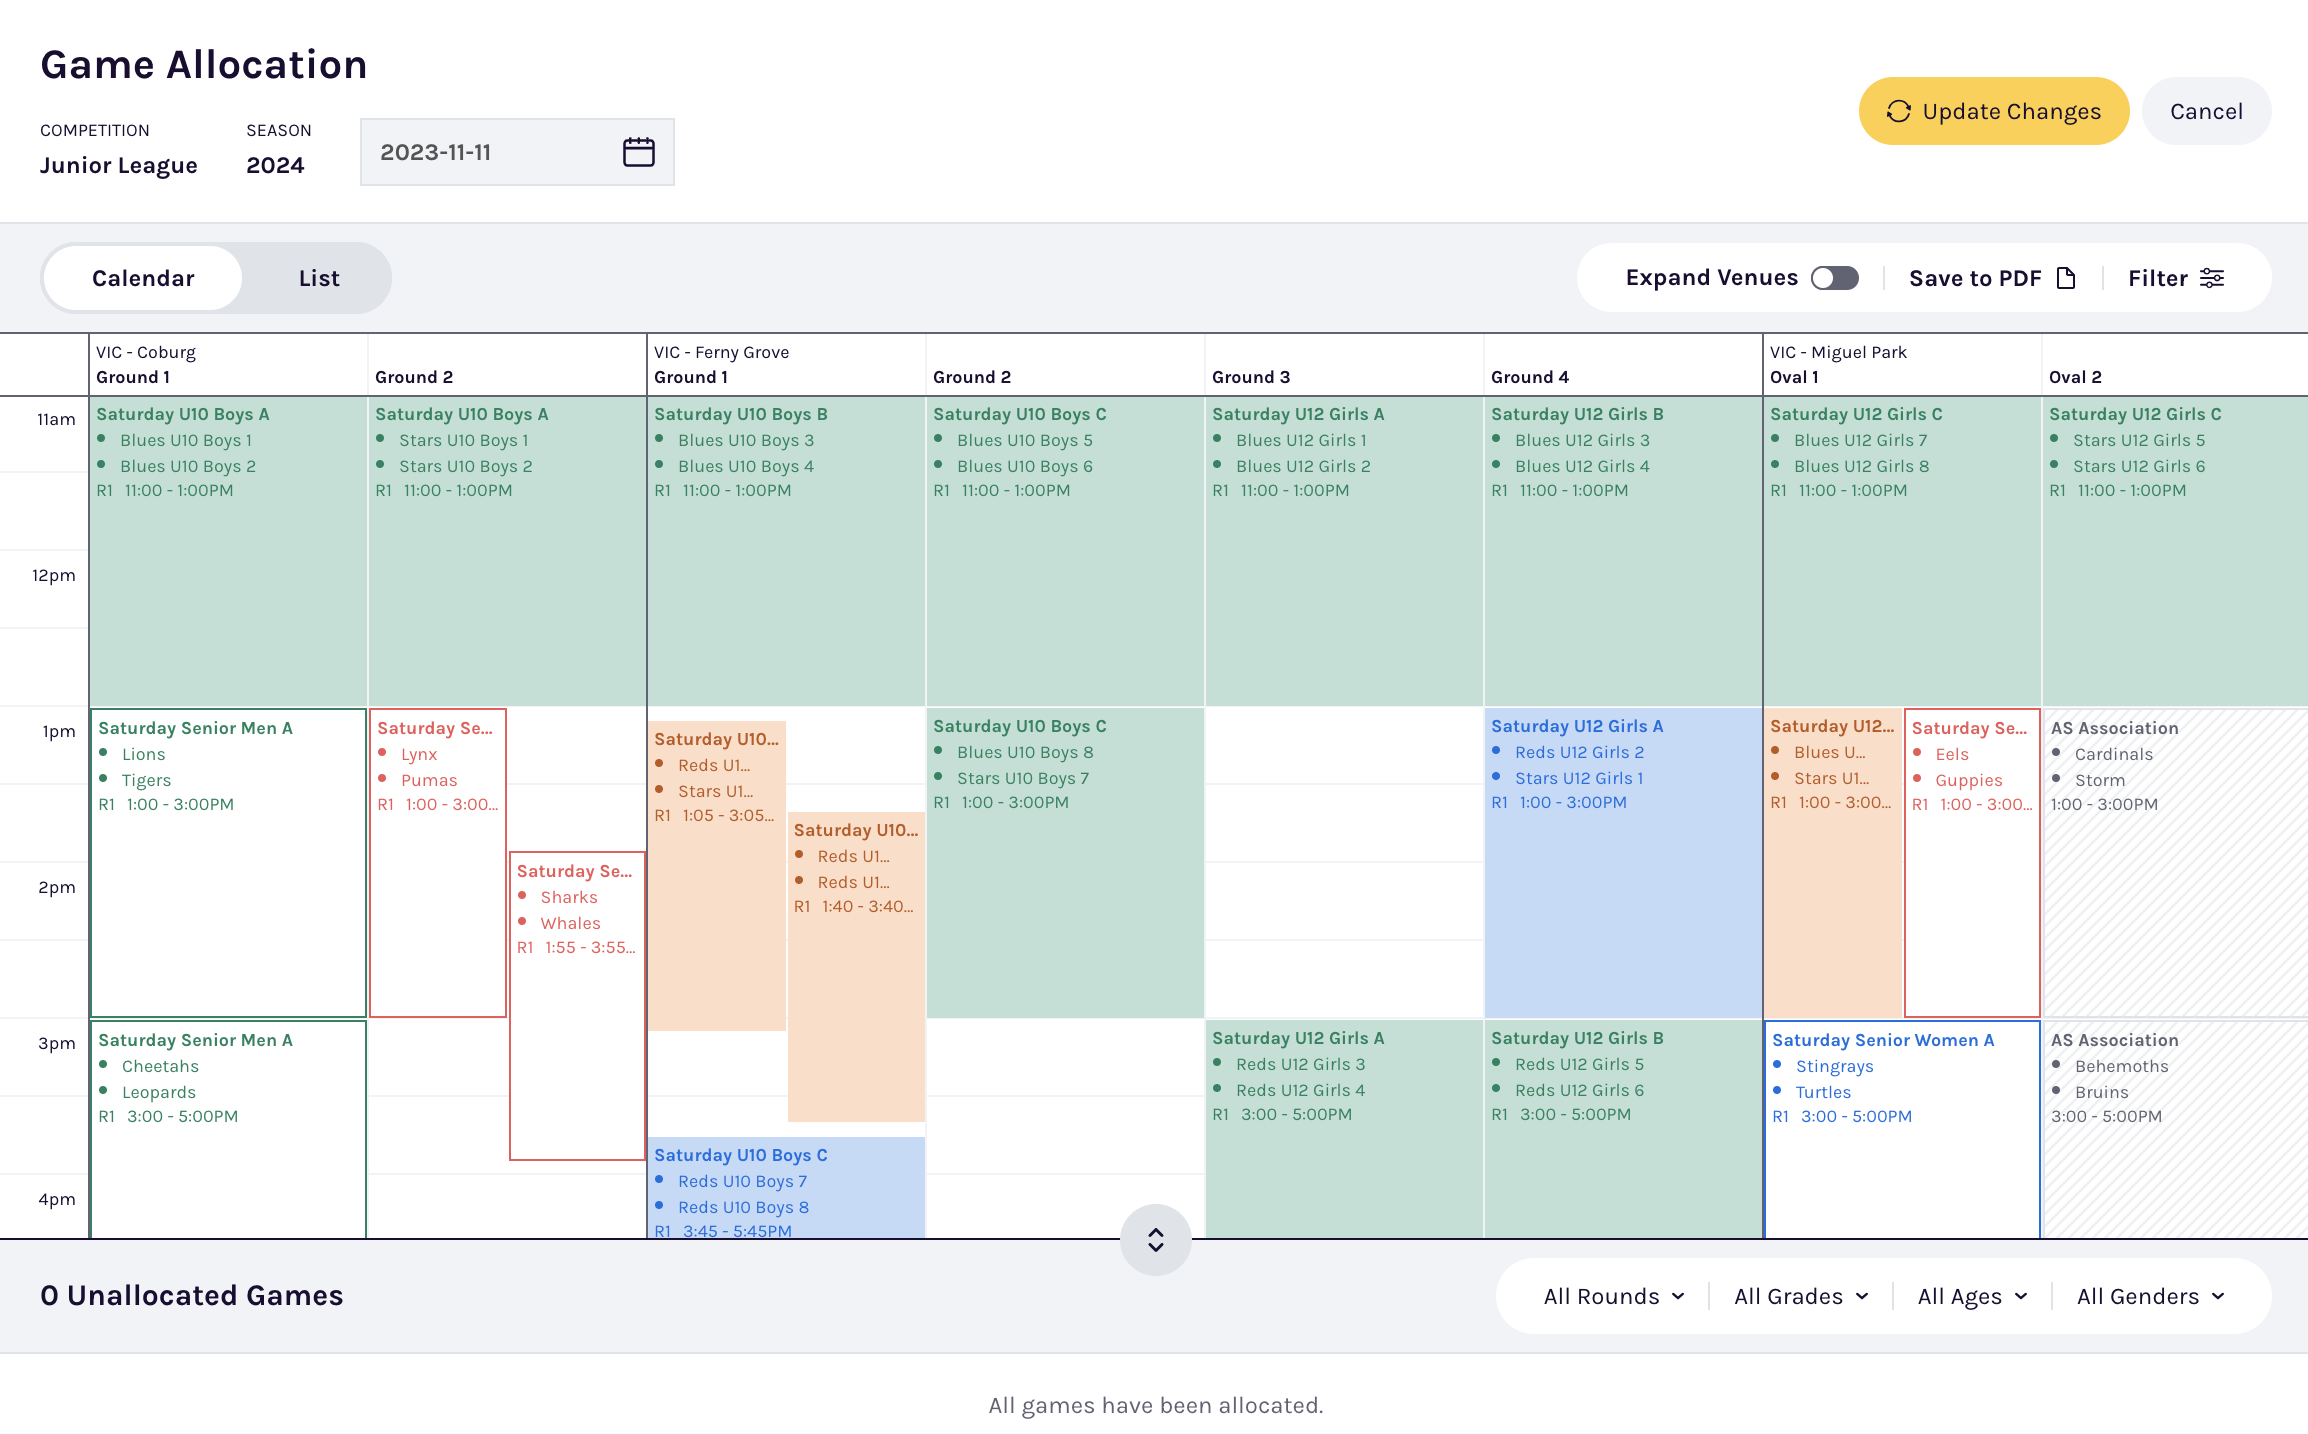Expand the All Grades dropdown

(x=1800, y=1296)
